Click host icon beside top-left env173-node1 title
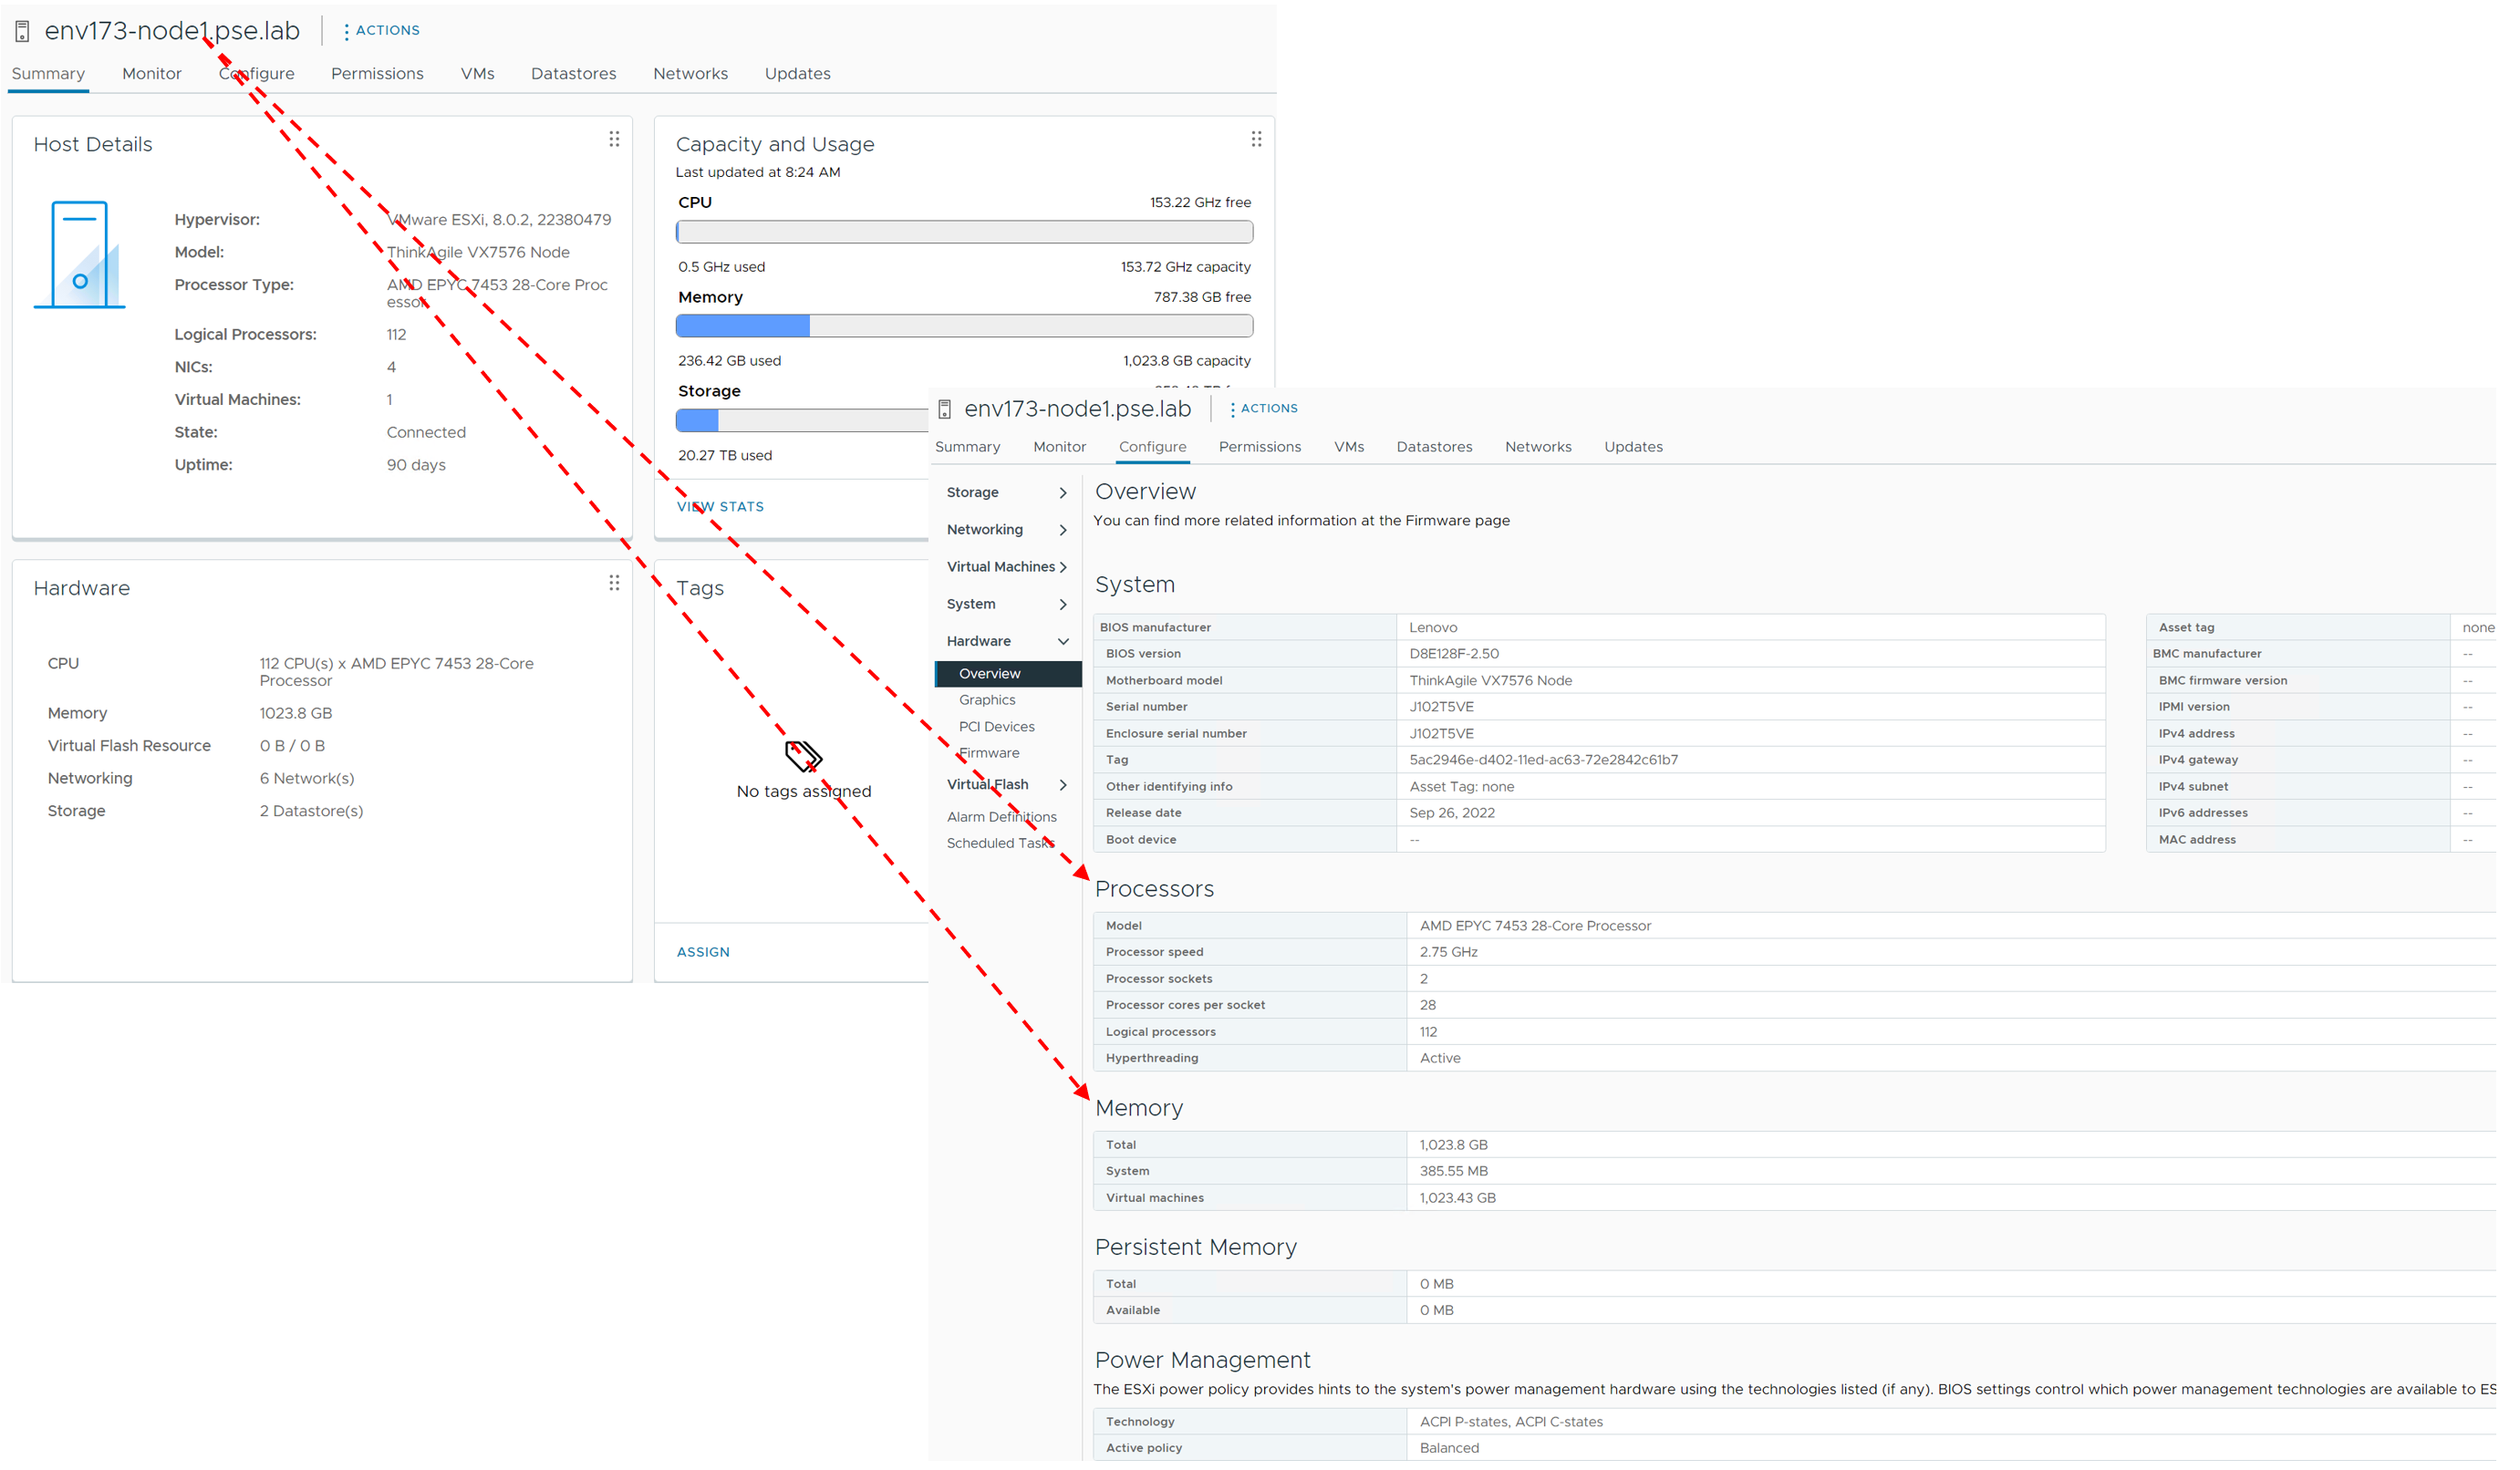This screenshot has width=2520, height=1470. click(22, 32)
